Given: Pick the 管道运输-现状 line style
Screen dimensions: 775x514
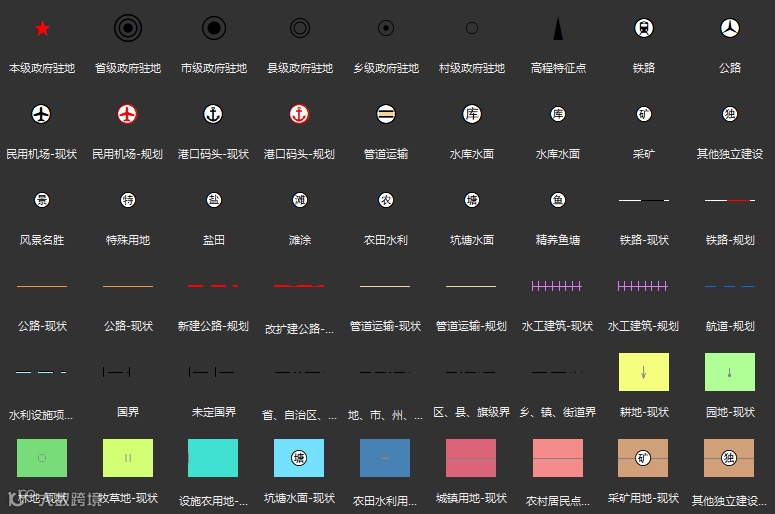Looking at the screenshot, I should click(385, 286).
